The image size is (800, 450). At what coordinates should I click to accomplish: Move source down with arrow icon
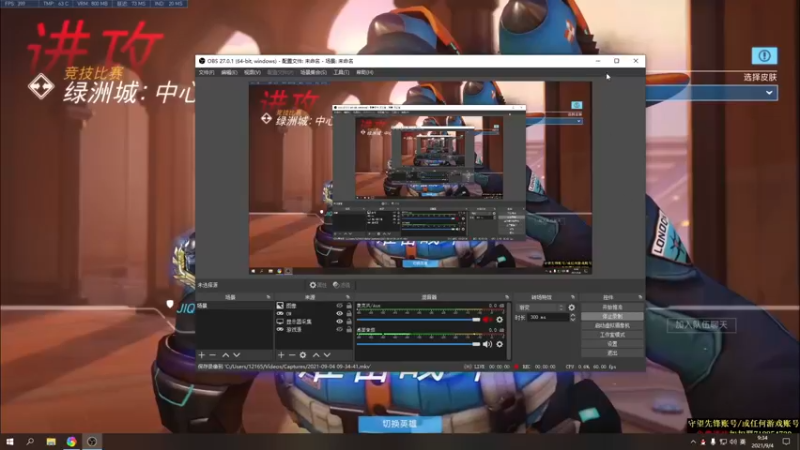coord(327,355)
